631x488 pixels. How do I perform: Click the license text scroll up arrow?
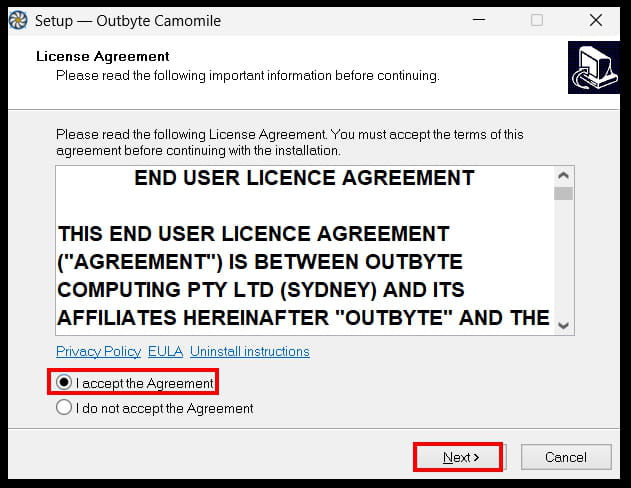point(563,176)
